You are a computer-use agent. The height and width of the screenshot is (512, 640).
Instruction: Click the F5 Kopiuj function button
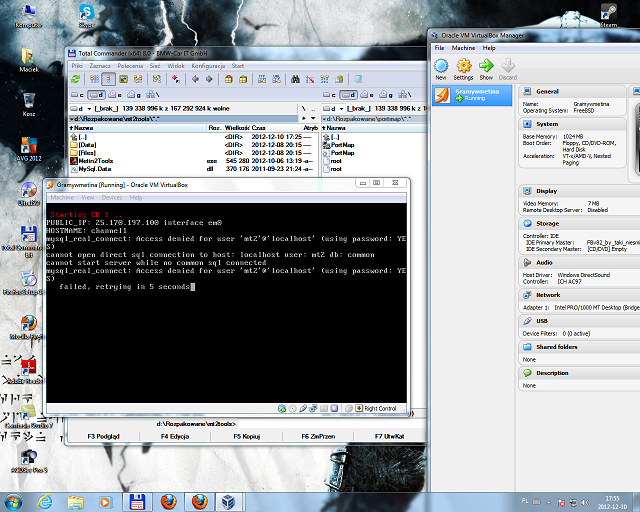(x=247, y=436)
